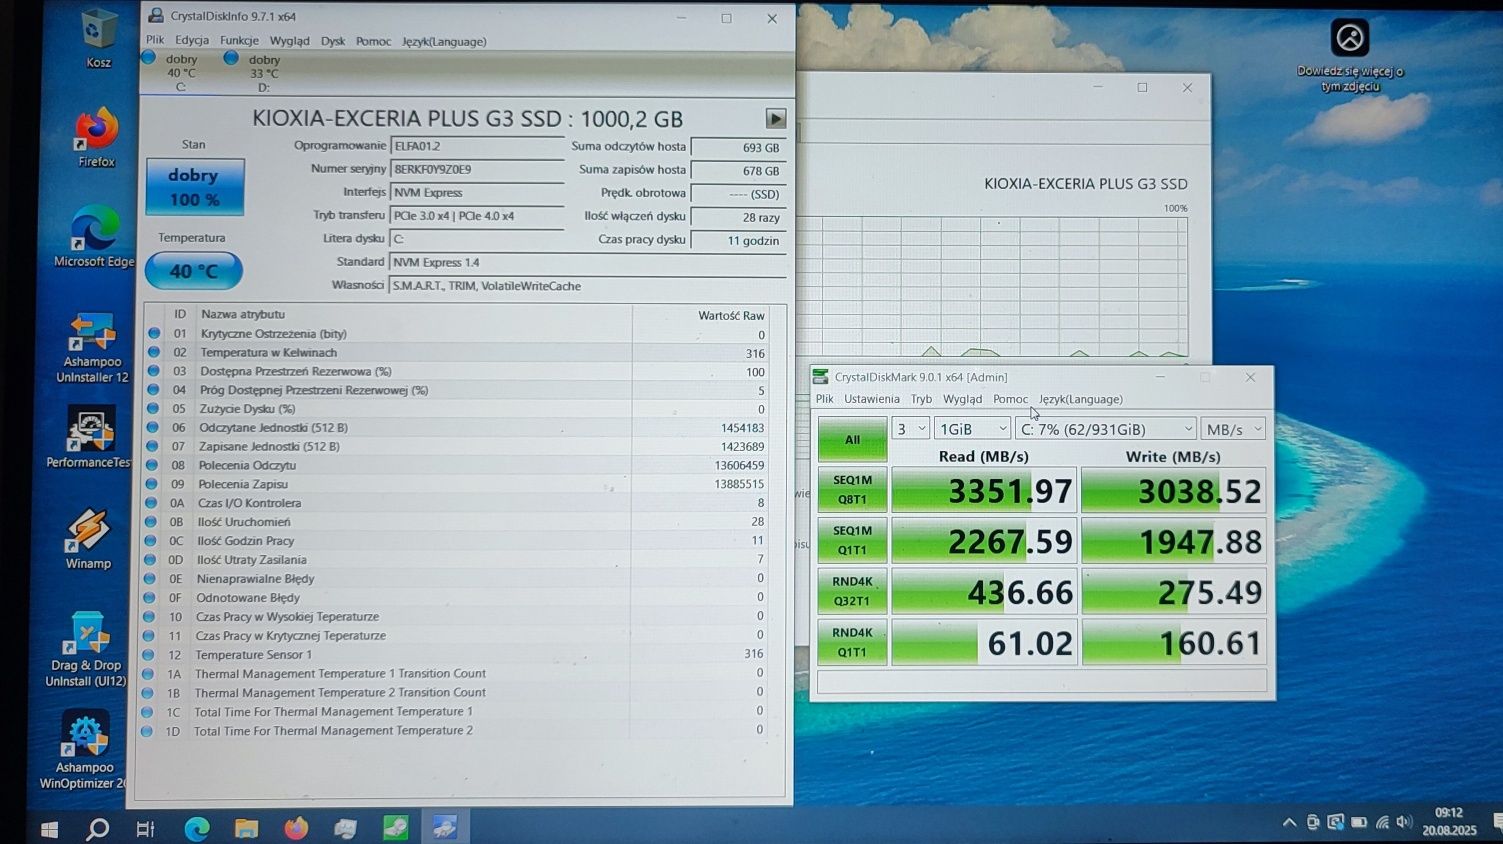
Task: Open the Plik menu in CrystalDiskInfo
Action: tap(155, 41)
